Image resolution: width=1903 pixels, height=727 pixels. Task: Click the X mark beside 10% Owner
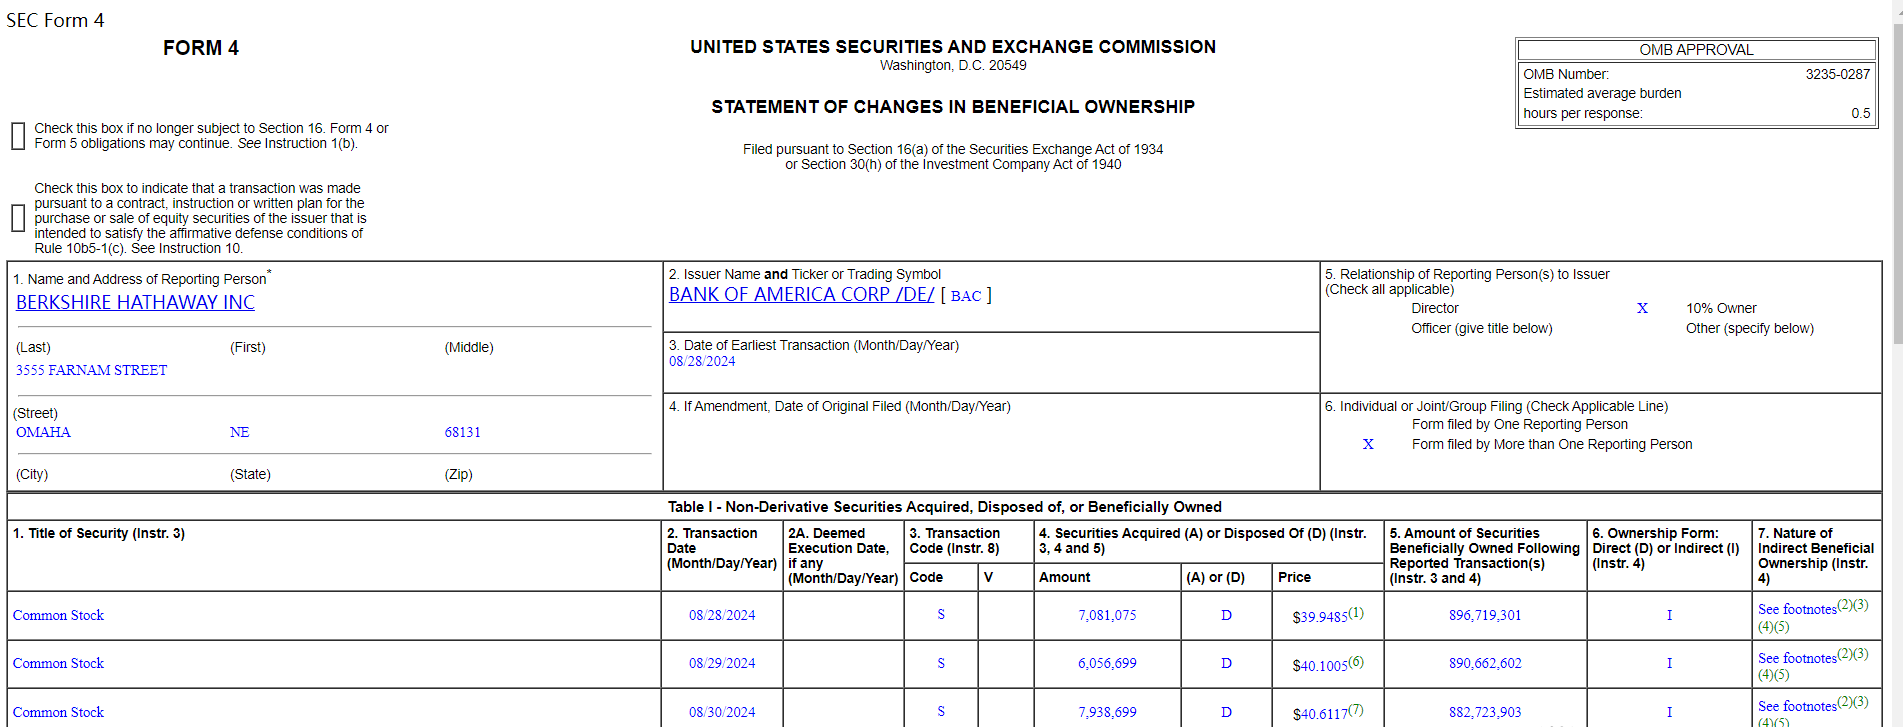coord(1642,308)
